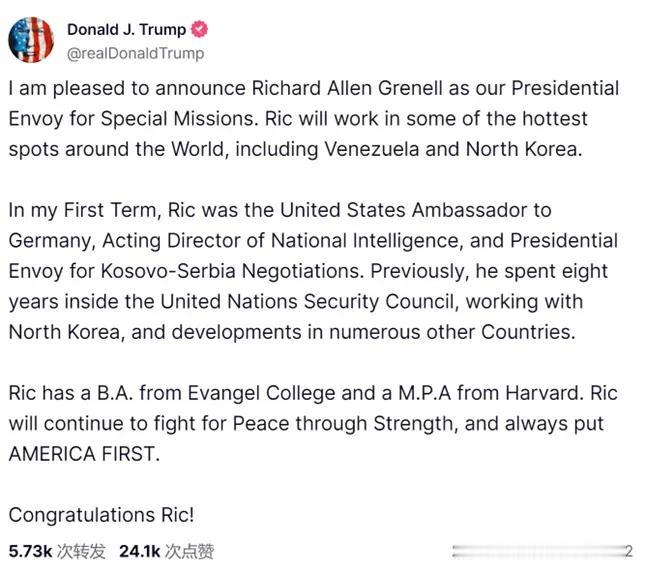Click the 次转发 reposts label
The width and height of the screenshot is (646, 572).
81,551
